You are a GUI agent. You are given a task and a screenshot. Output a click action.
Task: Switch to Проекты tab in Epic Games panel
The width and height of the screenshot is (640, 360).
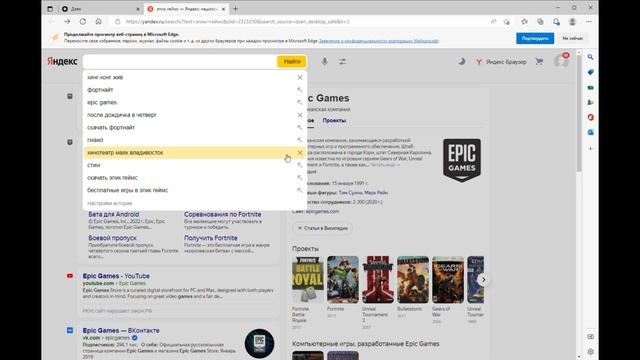coord(334,120)
